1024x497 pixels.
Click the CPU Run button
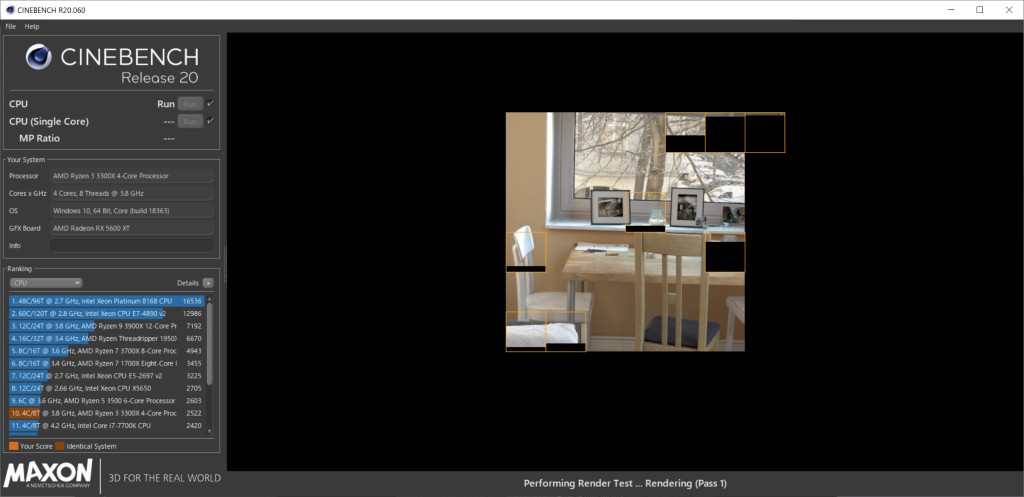point(190,104)
